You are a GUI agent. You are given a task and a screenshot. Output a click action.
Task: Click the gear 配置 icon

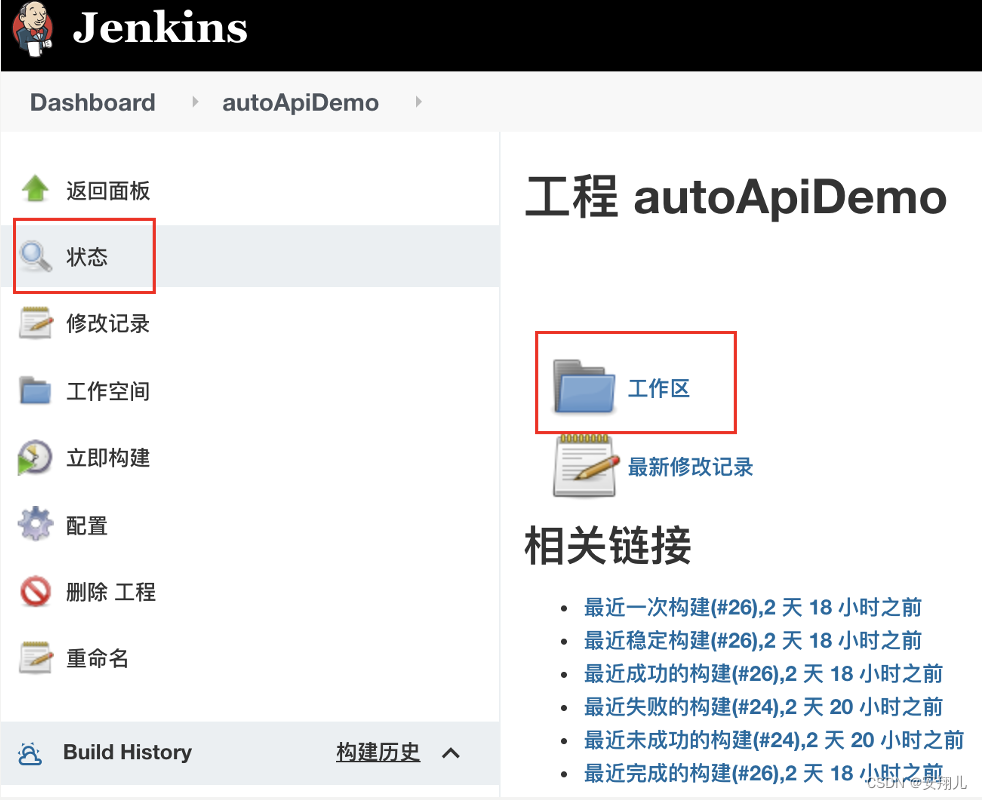[x=36, y=524]
